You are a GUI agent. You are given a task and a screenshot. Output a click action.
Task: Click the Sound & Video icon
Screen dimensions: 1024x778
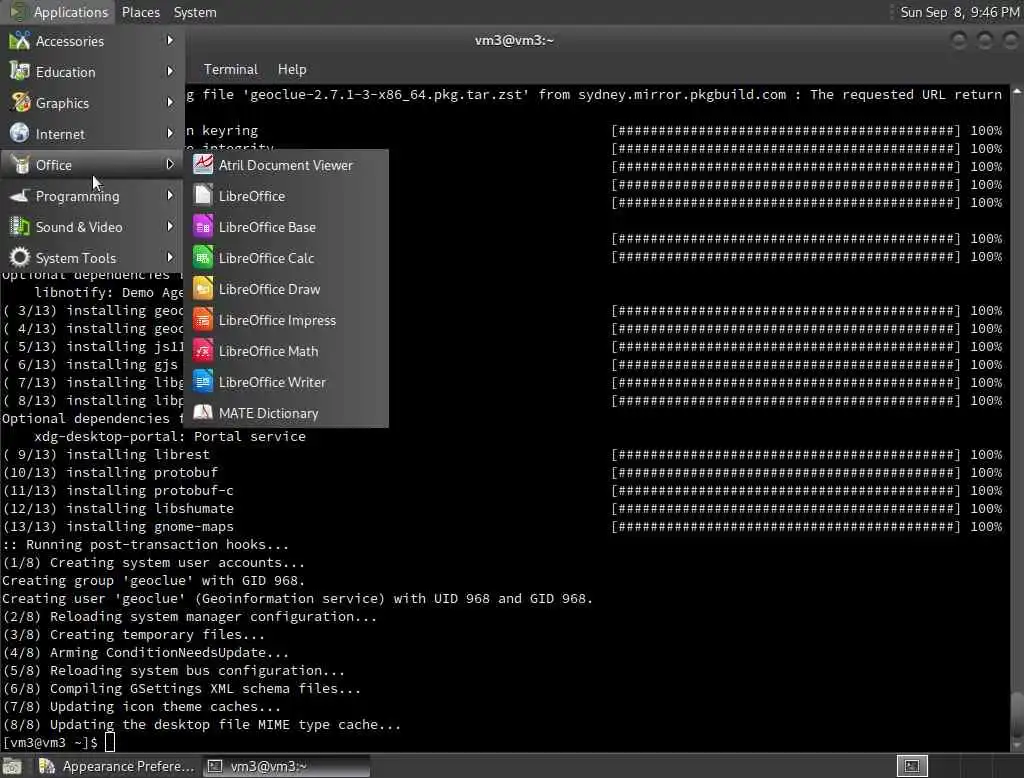coord(20,227)
